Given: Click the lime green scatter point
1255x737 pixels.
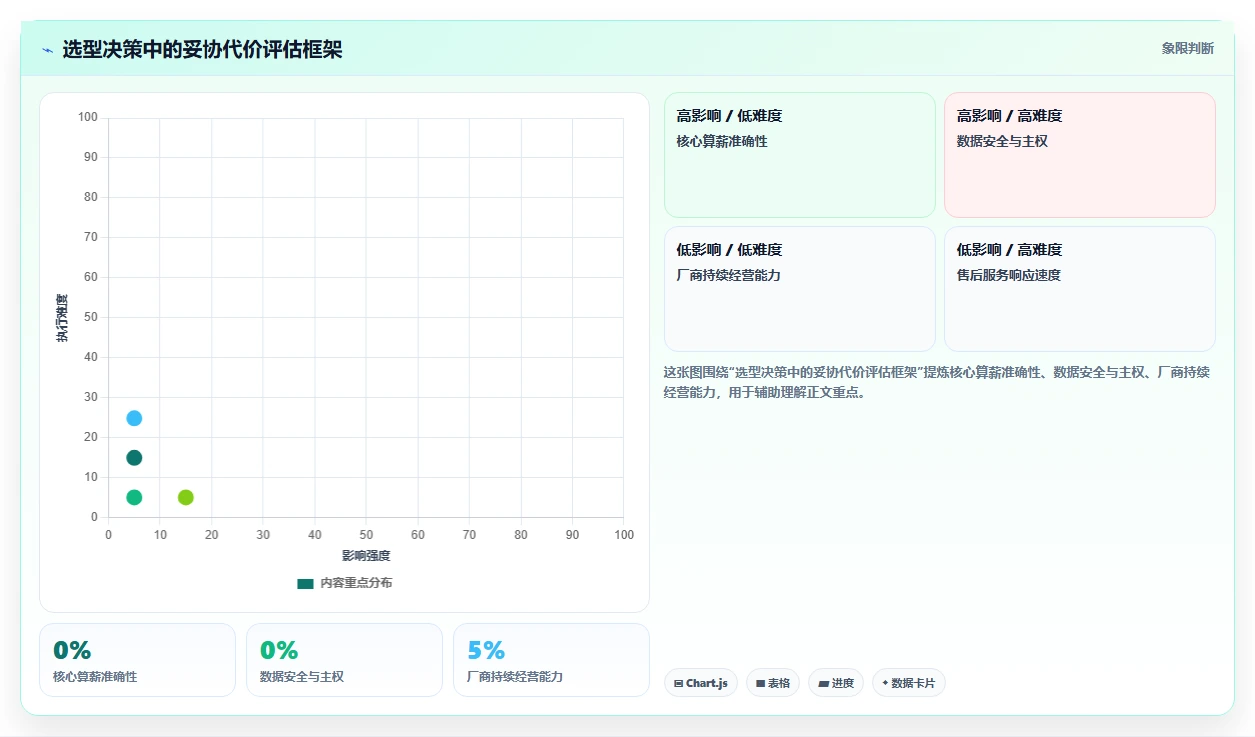Looking at the screenshot, I should point(186,497).
